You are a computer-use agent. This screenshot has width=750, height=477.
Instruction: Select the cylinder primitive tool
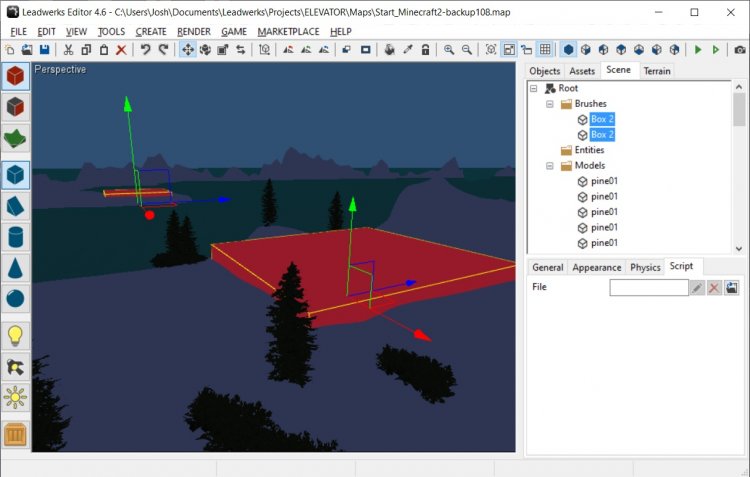(x=16, y=237)
